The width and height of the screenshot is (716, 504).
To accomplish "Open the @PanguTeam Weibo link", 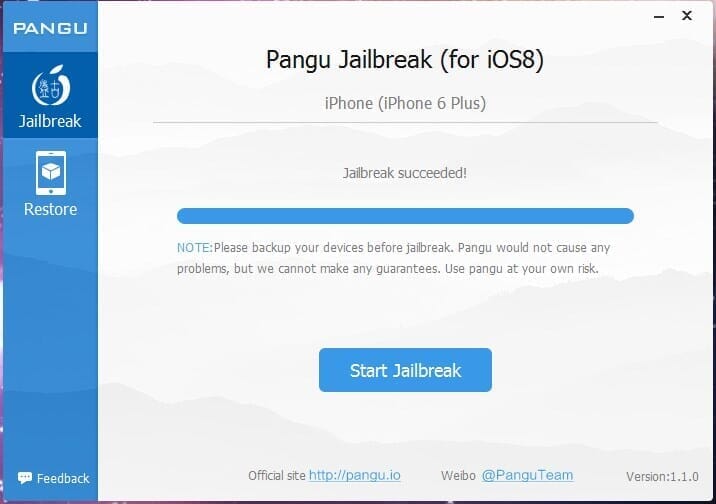I will click(x=527, y=475).
